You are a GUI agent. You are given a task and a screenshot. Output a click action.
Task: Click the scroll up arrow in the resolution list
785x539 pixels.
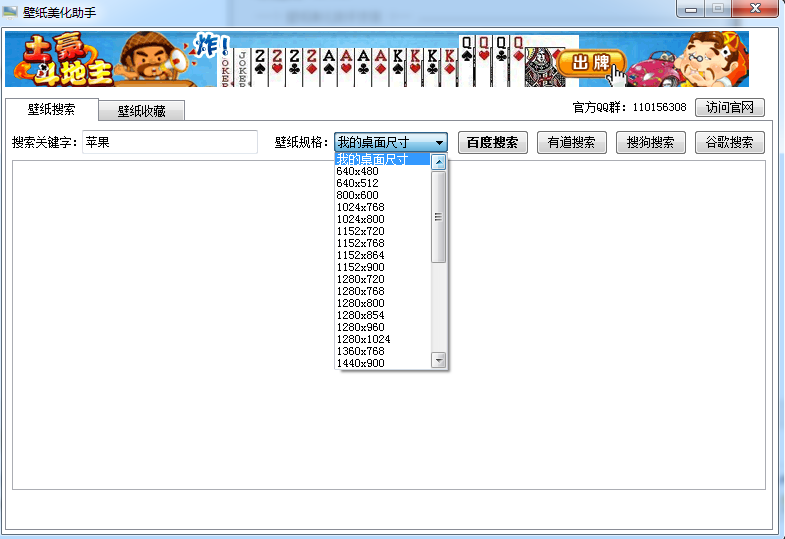coord(438,161)
